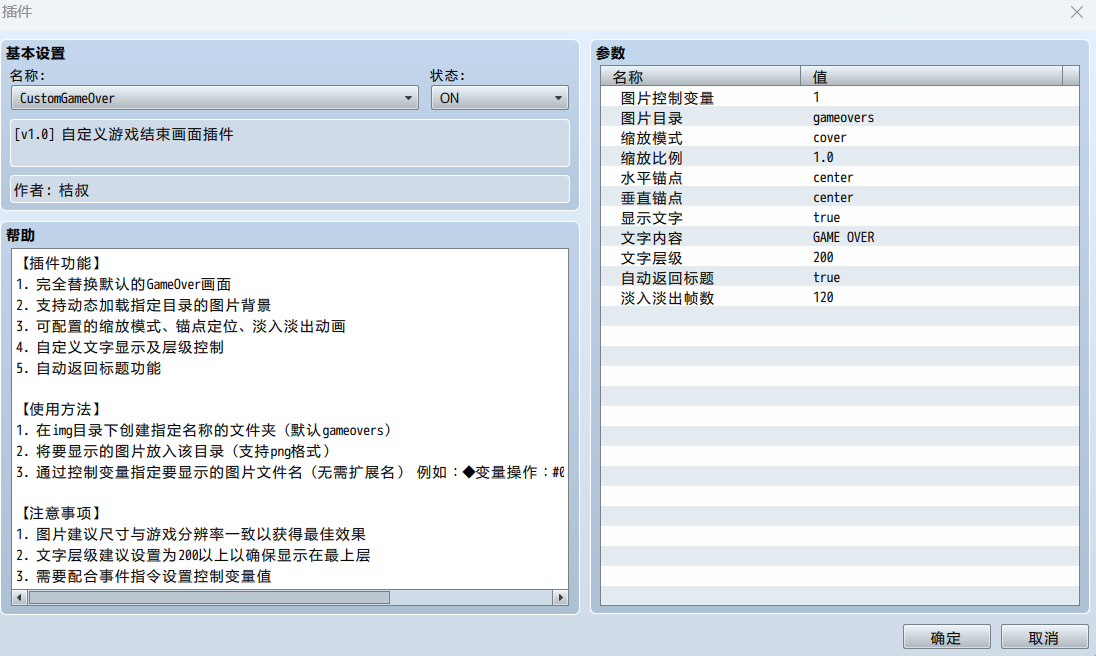Select the 图片目录 parameter name

point(651,118)
